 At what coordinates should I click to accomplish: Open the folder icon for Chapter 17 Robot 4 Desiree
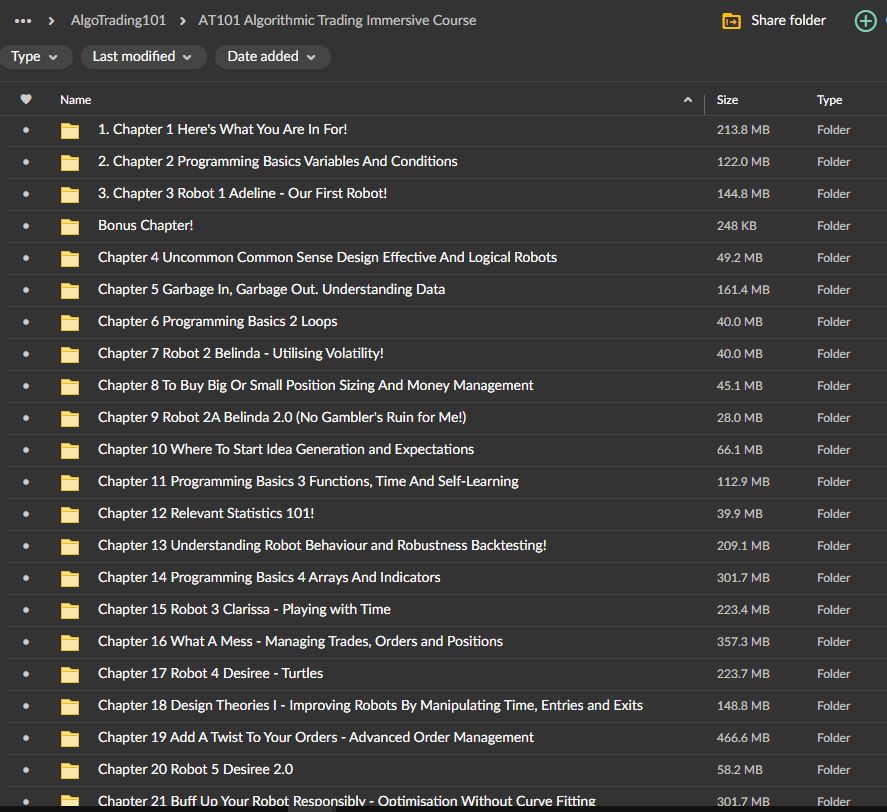[69, 673]
